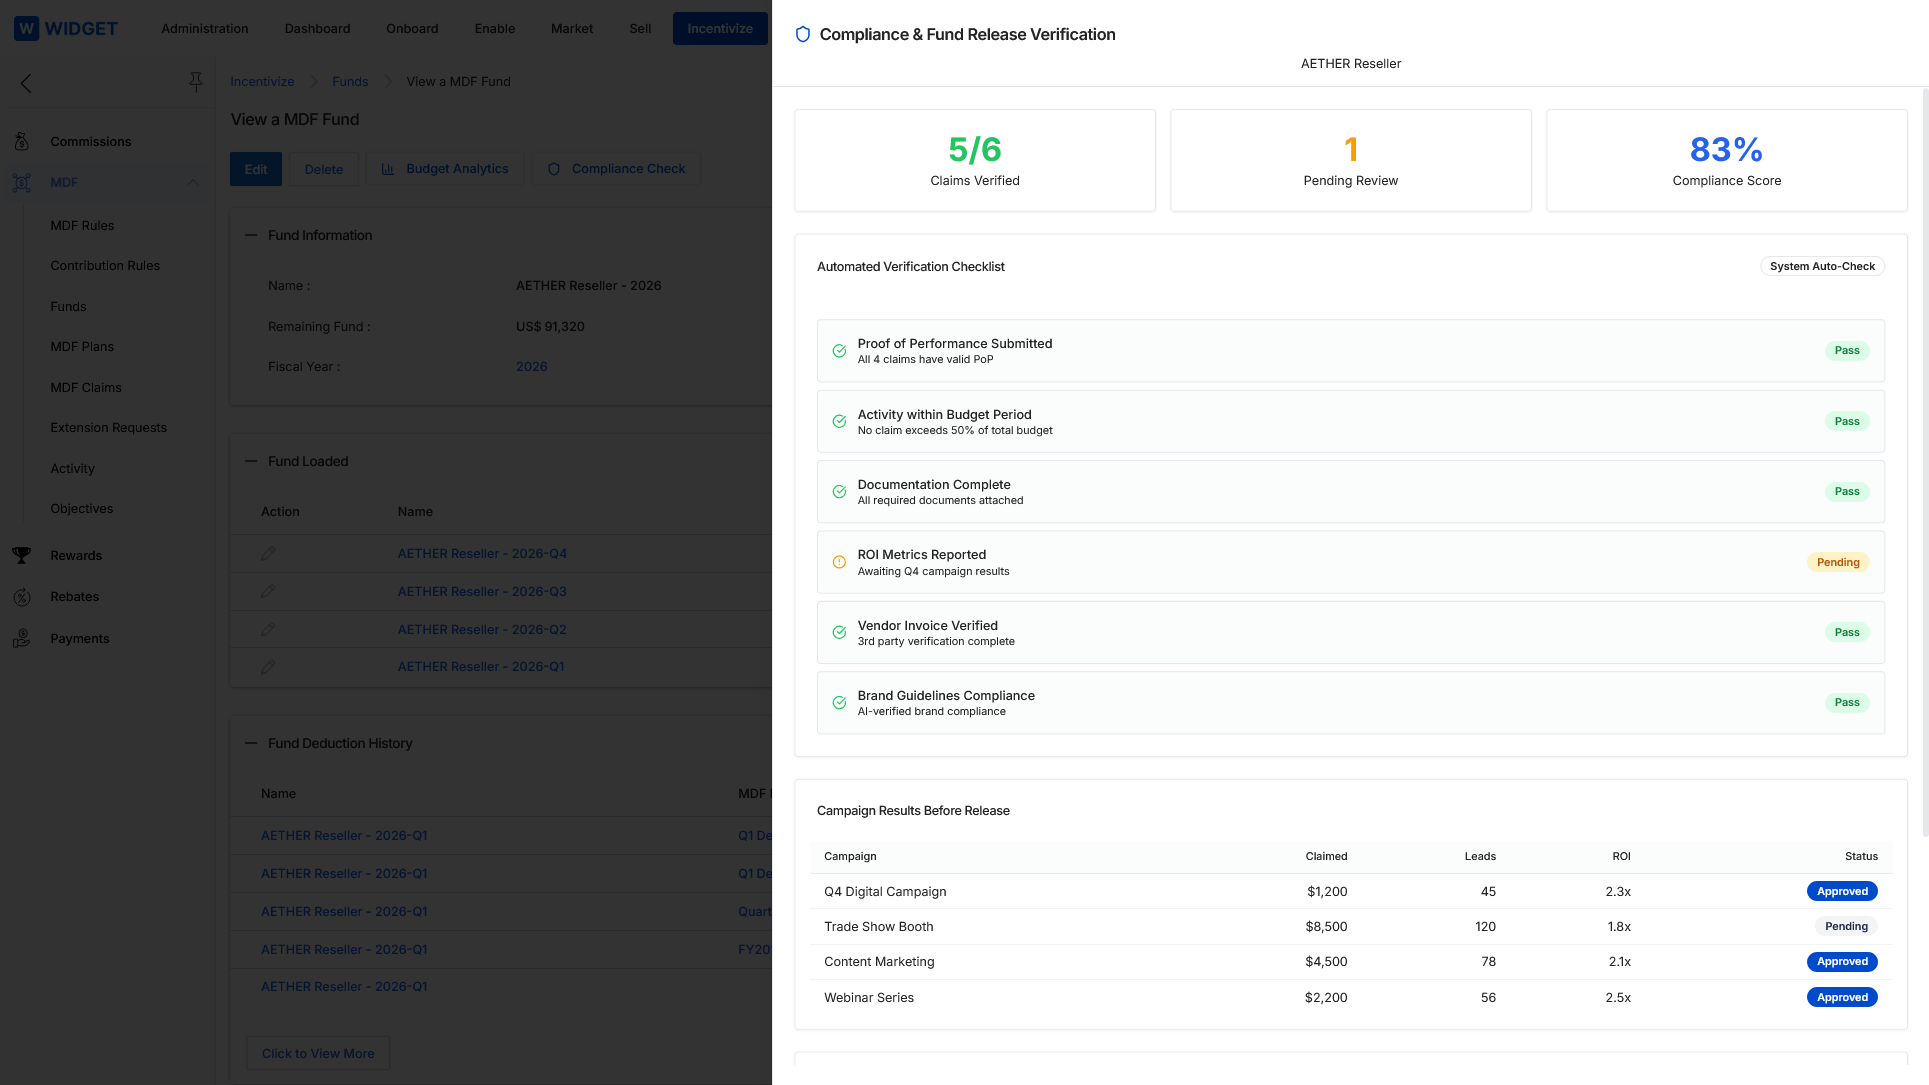Click the Trade Show Booth campaign name
Viewport: 1929px width, 1085px height.
click(879, 927)
